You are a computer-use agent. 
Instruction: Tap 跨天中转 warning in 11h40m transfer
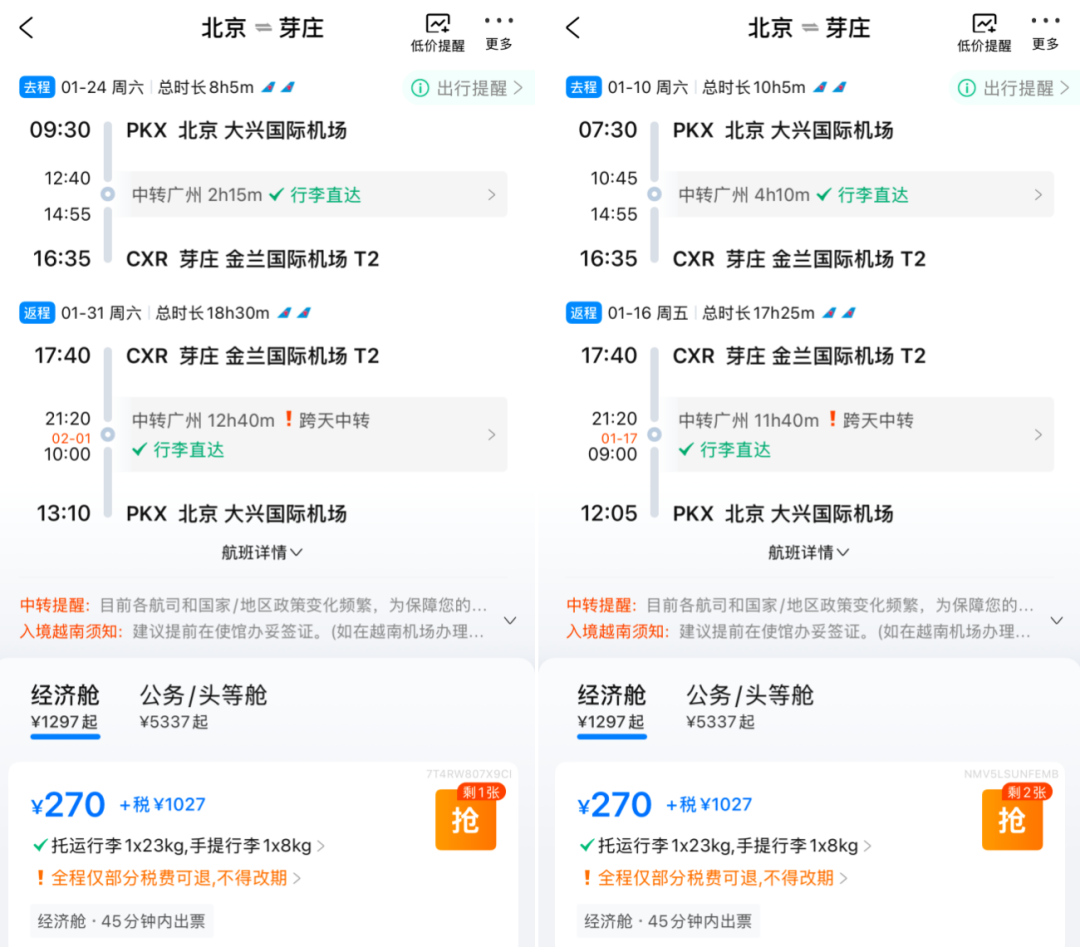873,420
